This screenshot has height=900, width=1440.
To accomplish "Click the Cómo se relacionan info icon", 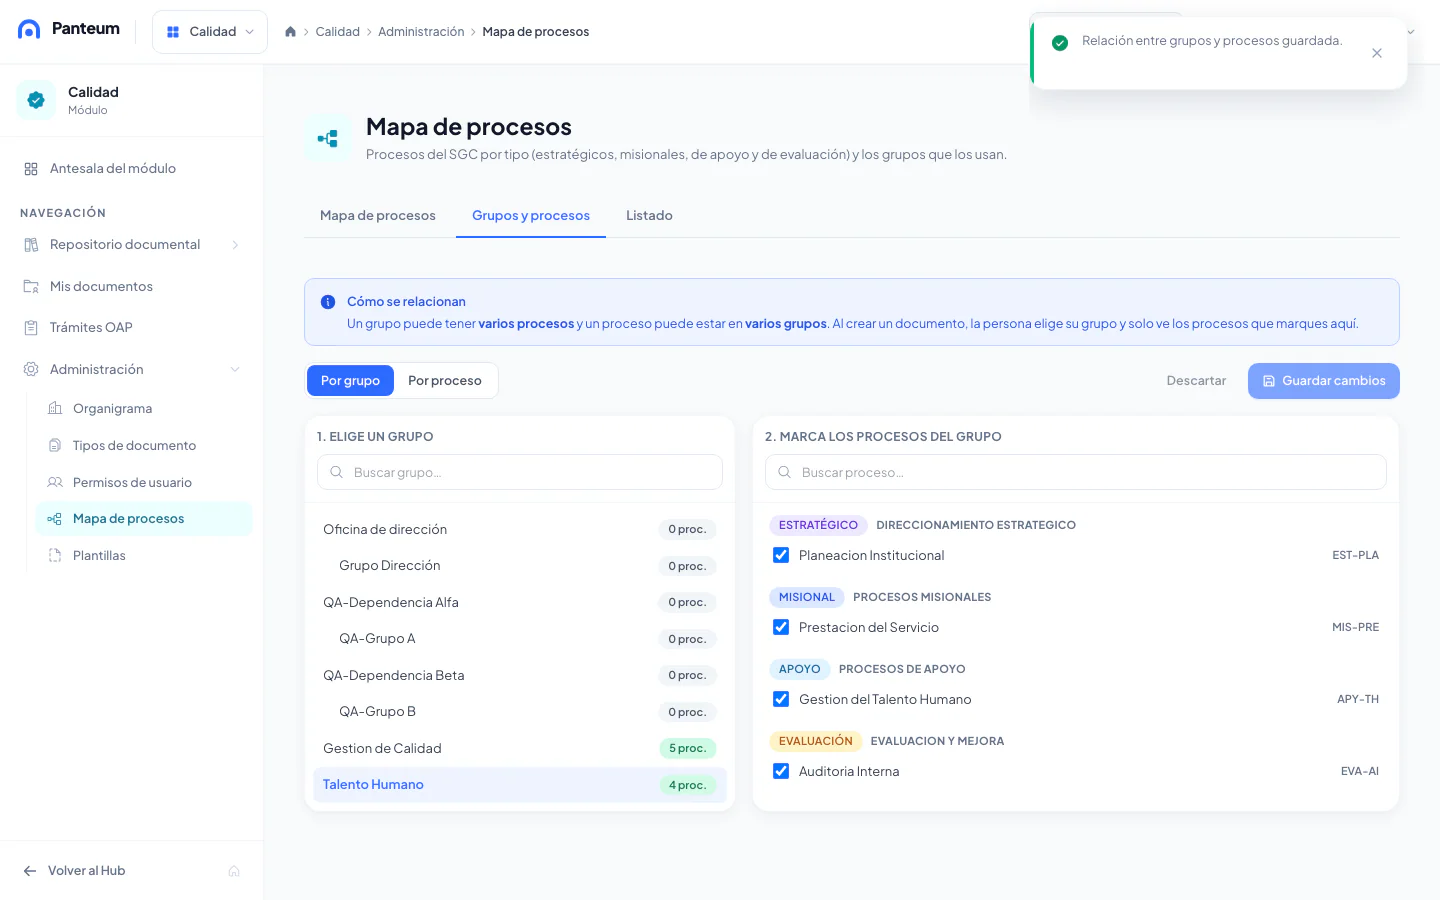I will pos(328,302).
